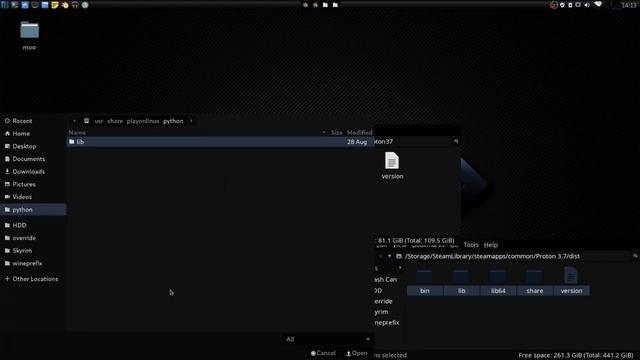Click the red circular tray icon
Viewport: 640px width, 360px height.
coord(554,5)
